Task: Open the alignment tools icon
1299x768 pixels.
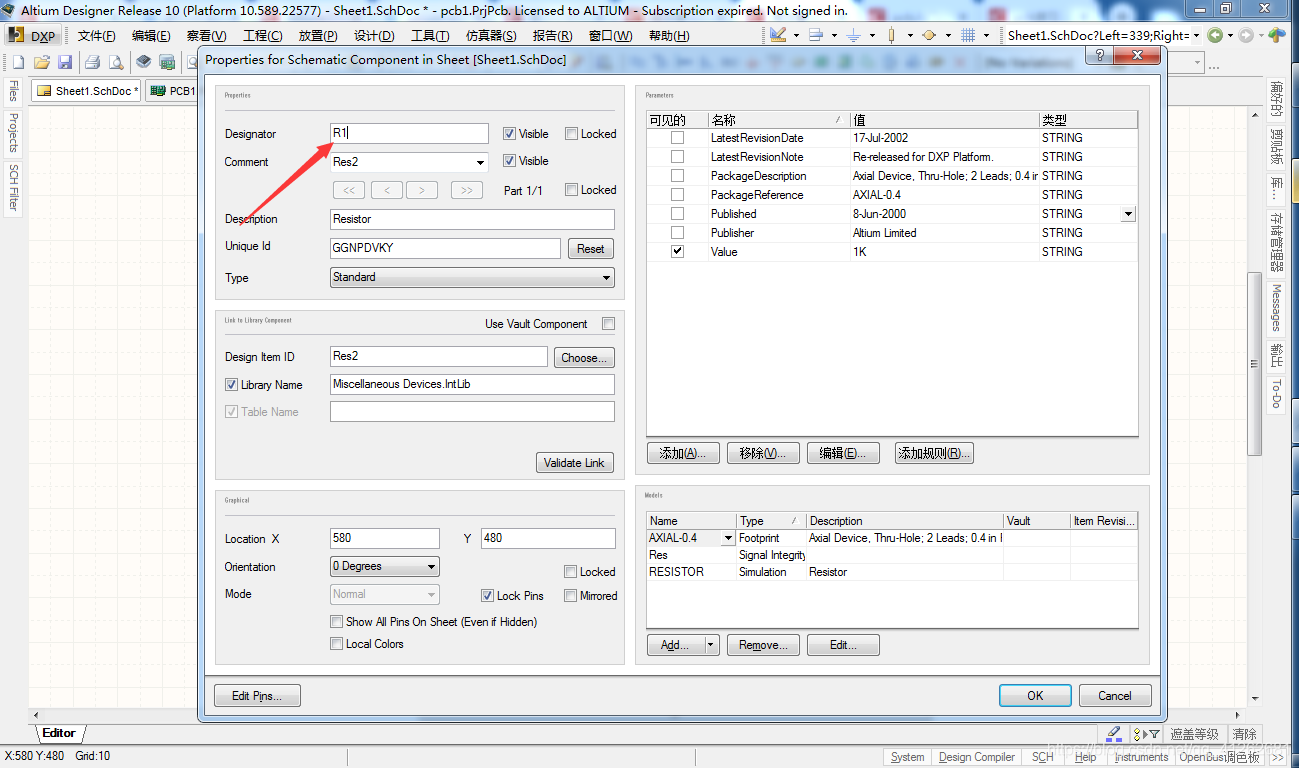Action: pyautogui.click(x=816, y=35)
